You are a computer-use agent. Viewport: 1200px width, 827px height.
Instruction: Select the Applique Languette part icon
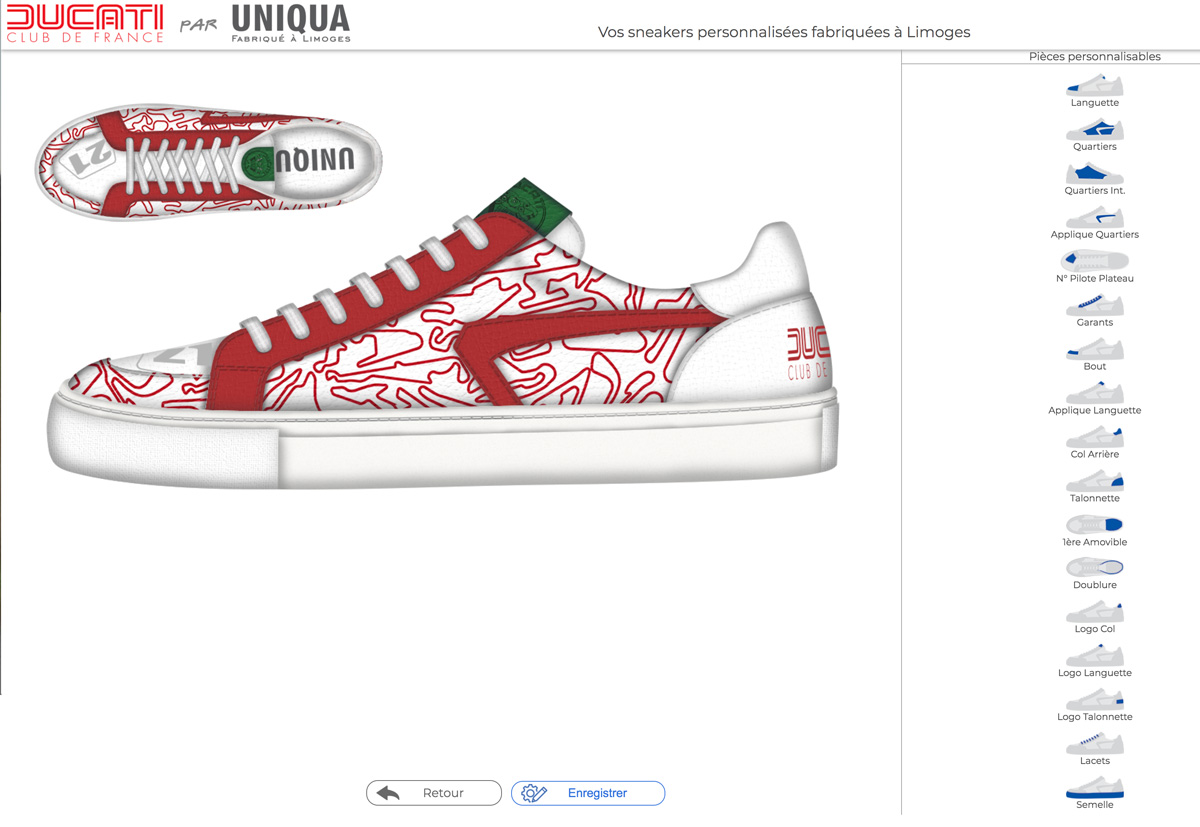tap(1095, 393)
